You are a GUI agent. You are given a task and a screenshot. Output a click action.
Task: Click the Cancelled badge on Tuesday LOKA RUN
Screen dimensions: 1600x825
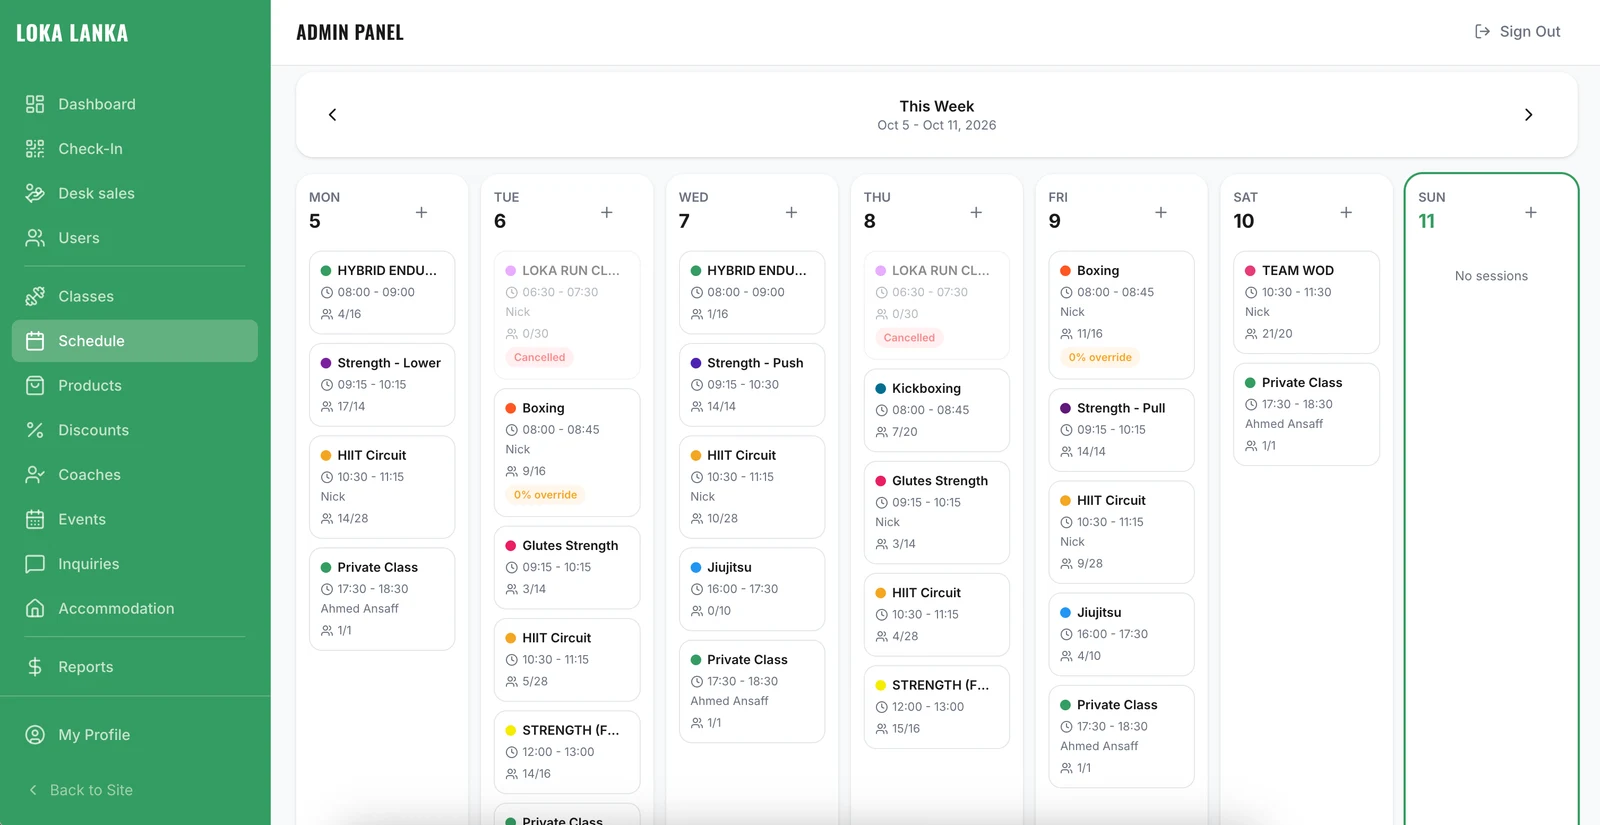click(540, 357)
